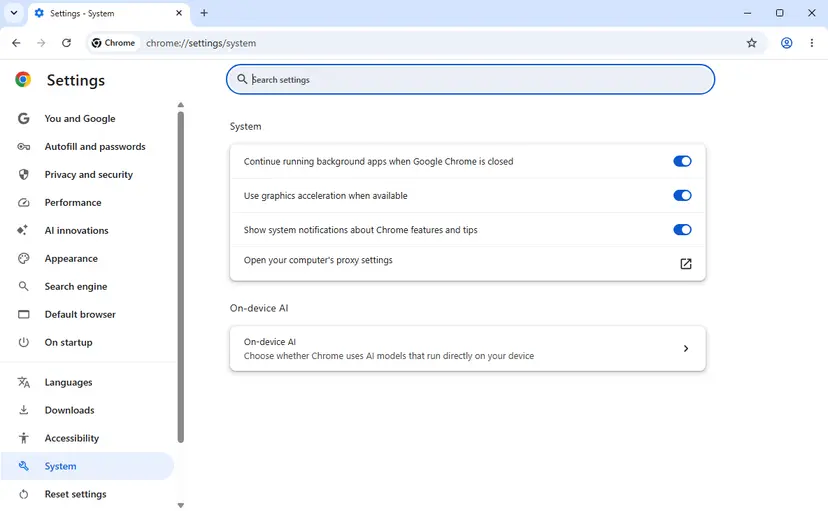828x511 pixels.
Task: Go back with the back arrow
Action: 16,43
